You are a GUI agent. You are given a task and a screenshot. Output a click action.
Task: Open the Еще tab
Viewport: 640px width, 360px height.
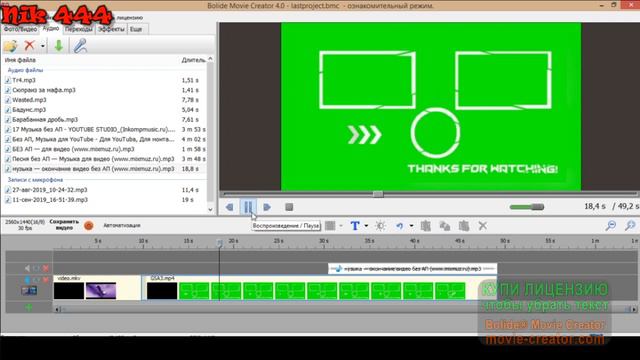click(136, 29)
